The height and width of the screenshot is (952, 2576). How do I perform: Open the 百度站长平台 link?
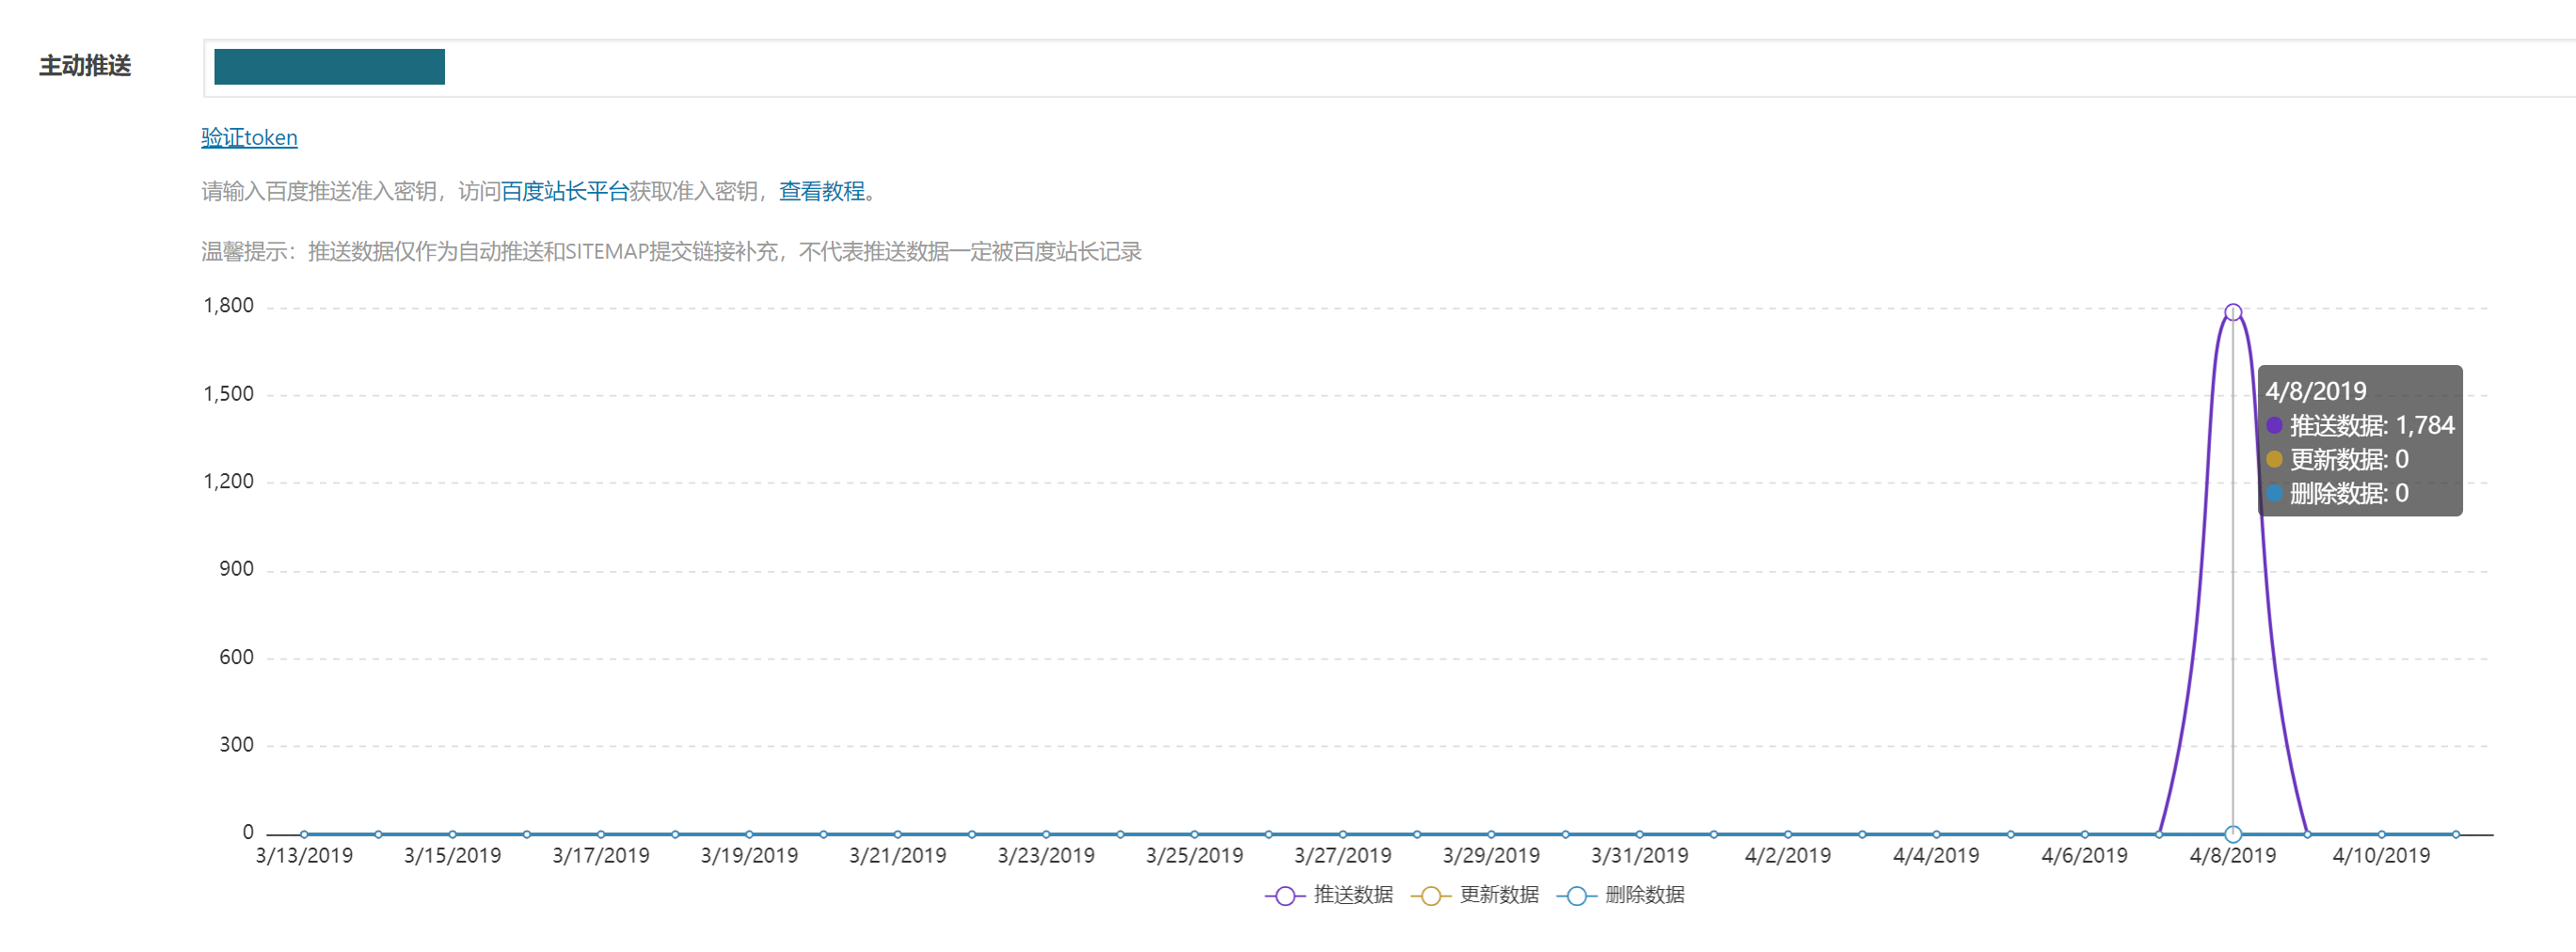pyautogui.click(x=565, y=191)
